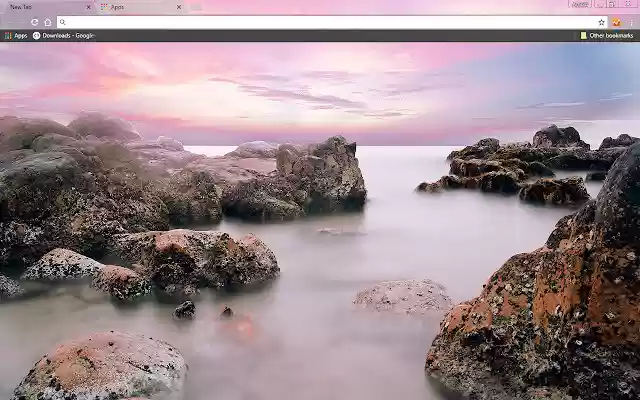Viewport: 640px width, 400px height.
Task: Open a new tab with the new-tab button
Action: (x=196, y=7)
